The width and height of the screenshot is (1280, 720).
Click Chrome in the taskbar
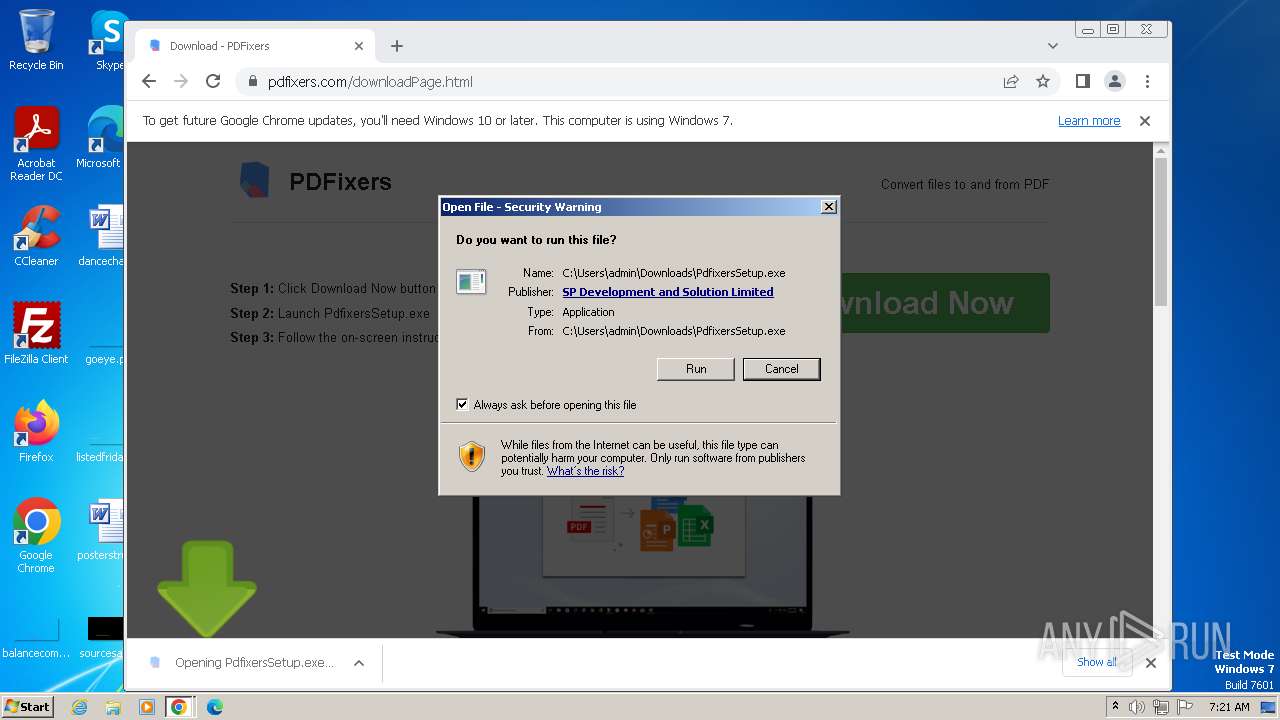(x=179, y=707)
